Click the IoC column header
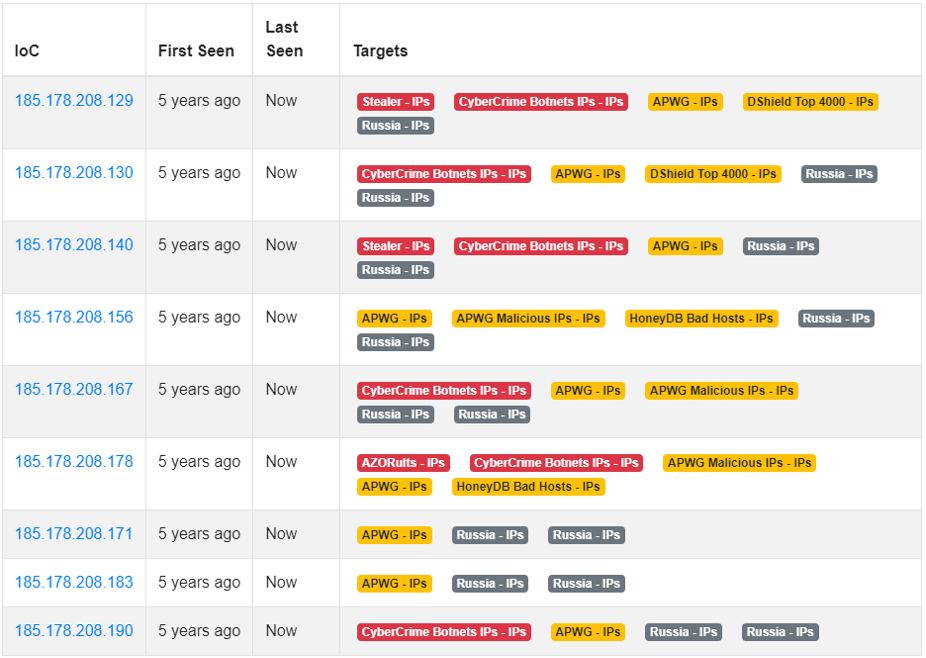This screenshot has height=658, width=926. [27, 51]
